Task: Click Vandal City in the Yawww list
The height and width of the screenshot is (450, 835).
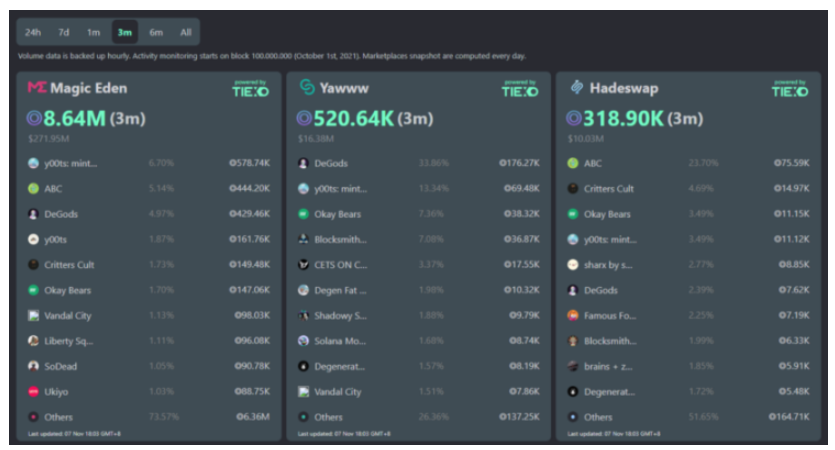Action: [338, 392]
